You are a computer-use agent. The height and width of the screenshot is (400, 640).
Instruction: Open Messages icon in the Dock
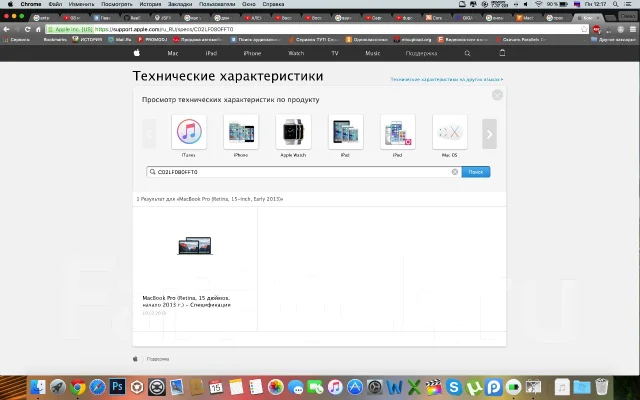(x=296, y=387)
